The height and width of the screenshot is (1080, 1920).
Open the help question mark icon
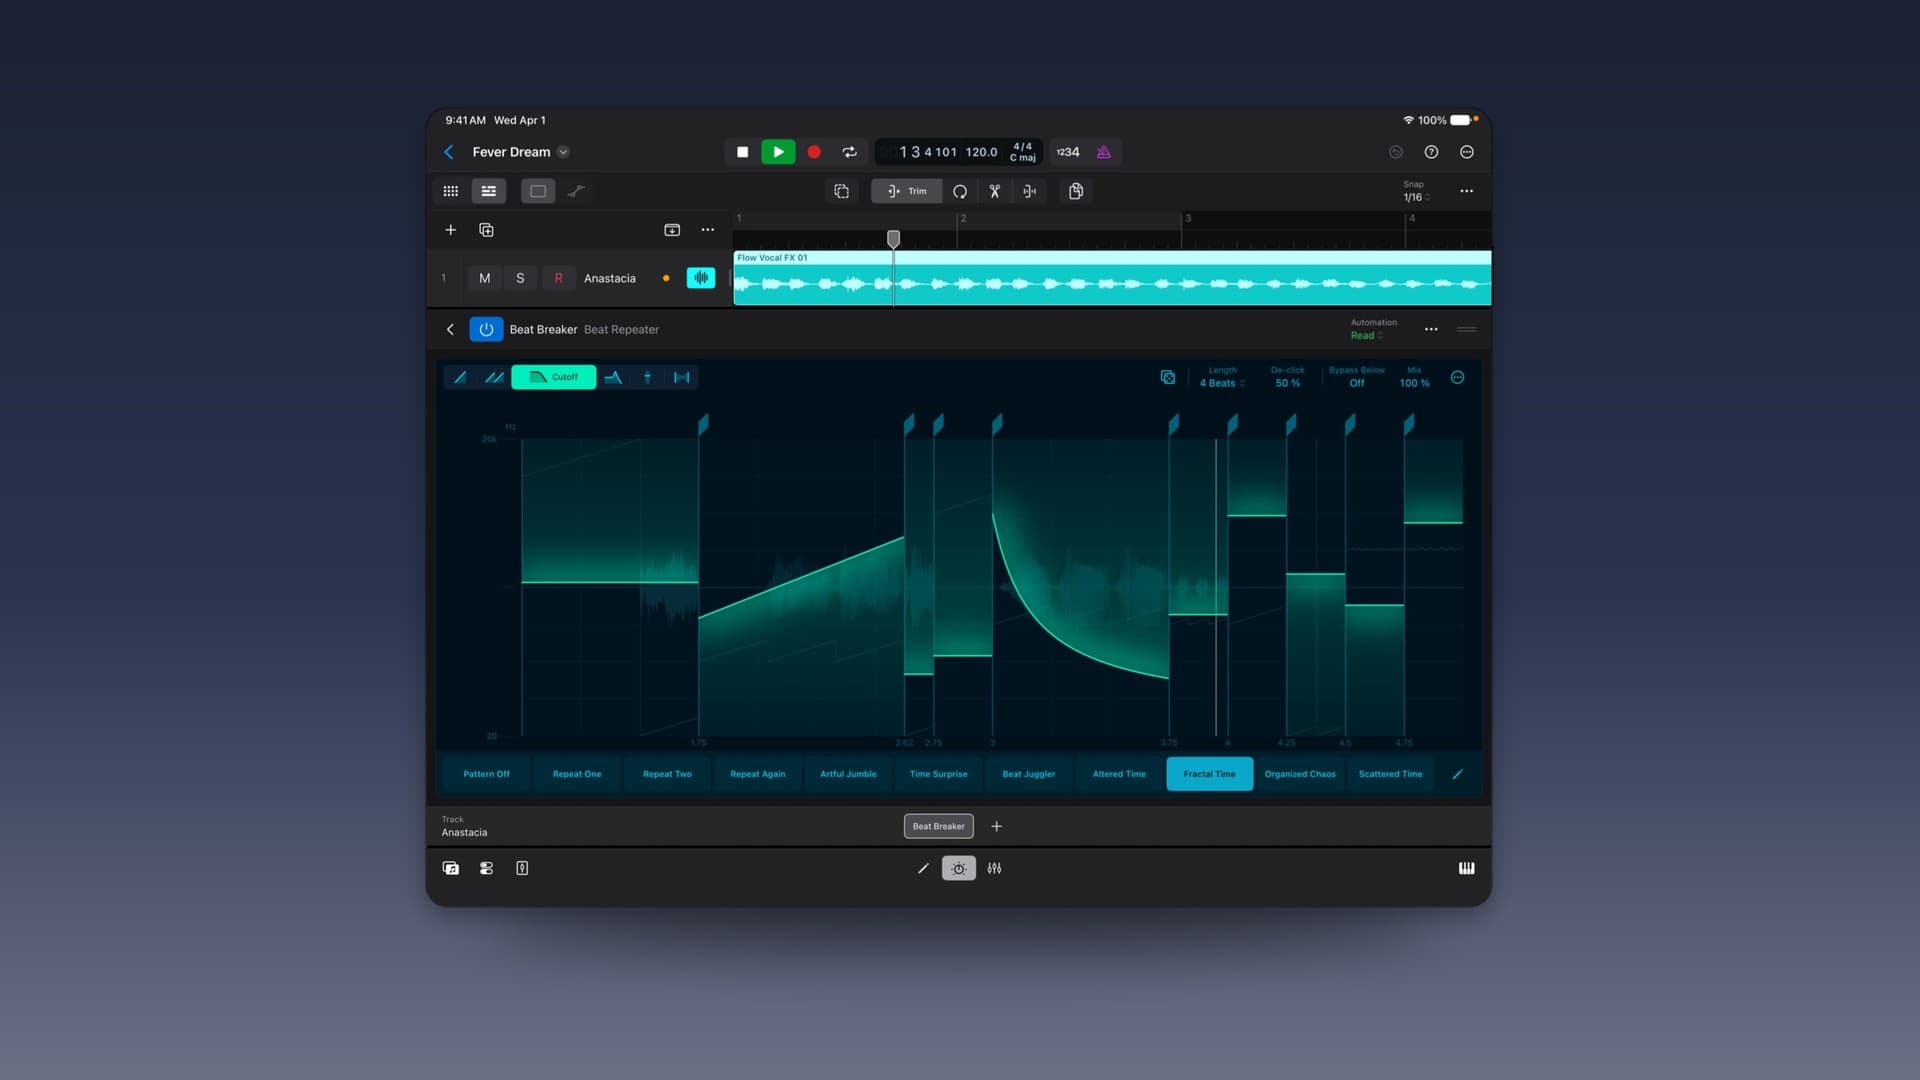(x=1431, y=152)
